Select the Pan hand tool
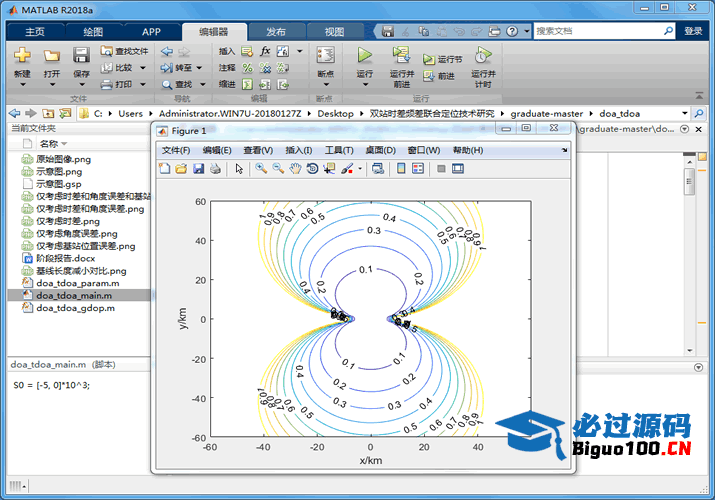 pyautogui.click(x=295, y=169)
